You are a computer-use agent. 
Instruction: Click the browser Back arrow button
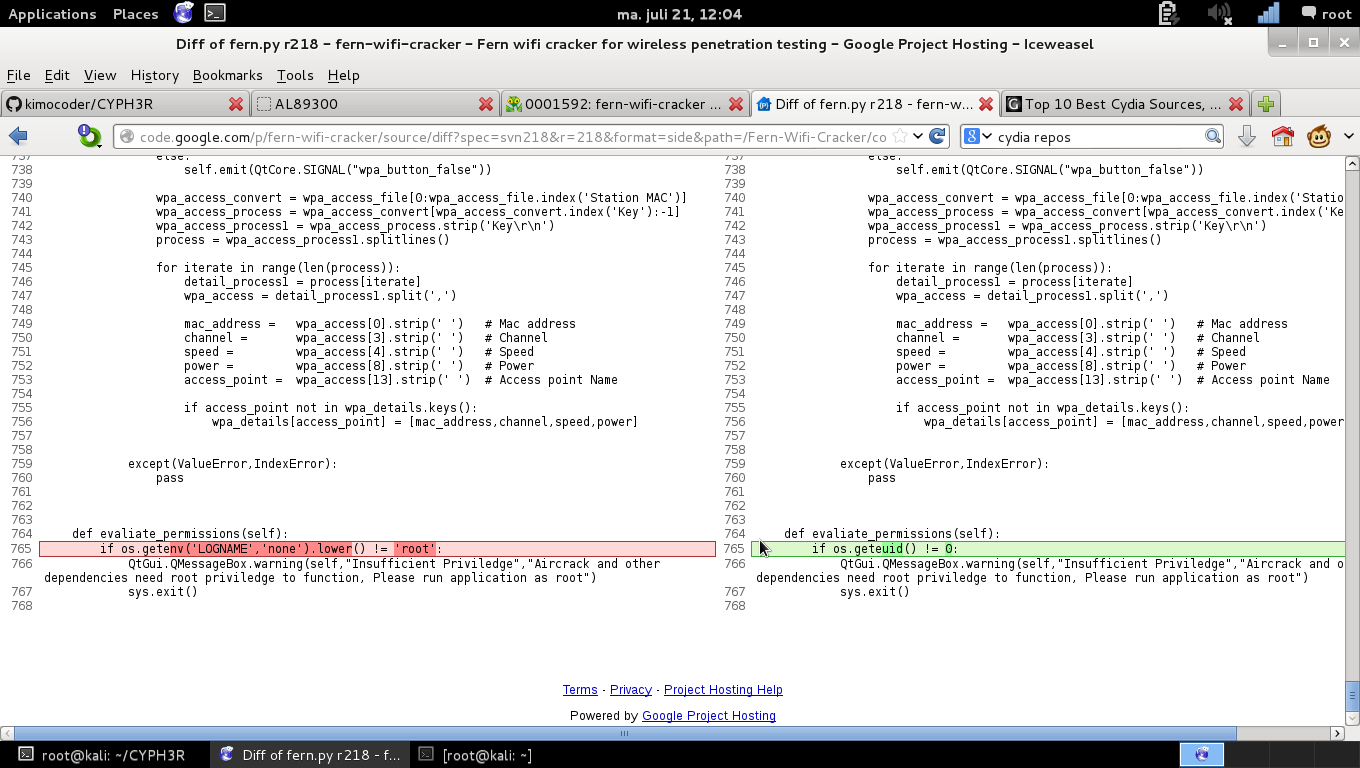pos(18,137)
